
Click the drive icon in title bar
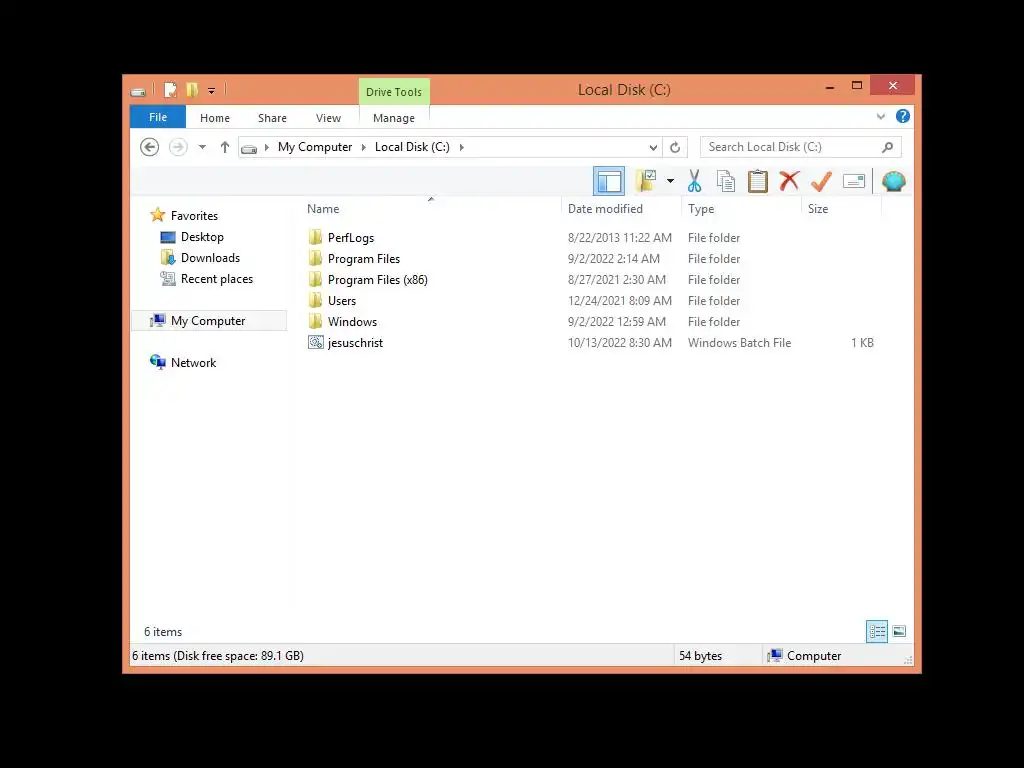click(x=138, y=91)
